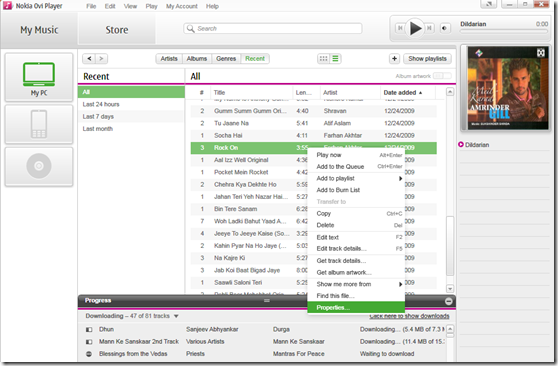558x366 pixels.
Task: Sort by Title column header
Action: tap(251, 93)
